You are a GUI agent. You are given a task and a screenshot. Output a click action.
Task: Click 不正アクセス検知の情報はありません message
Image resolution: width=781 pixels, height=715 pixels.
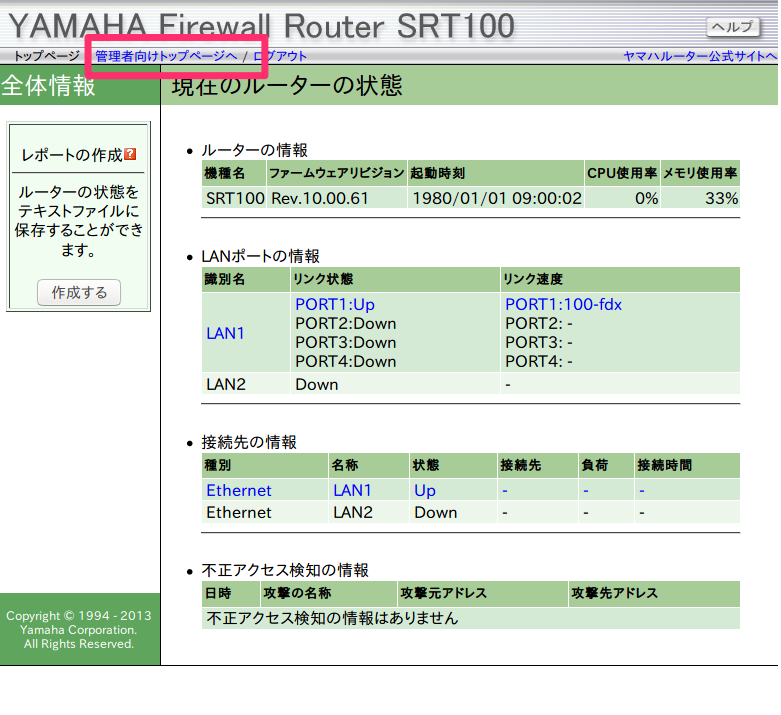point(332,618)
